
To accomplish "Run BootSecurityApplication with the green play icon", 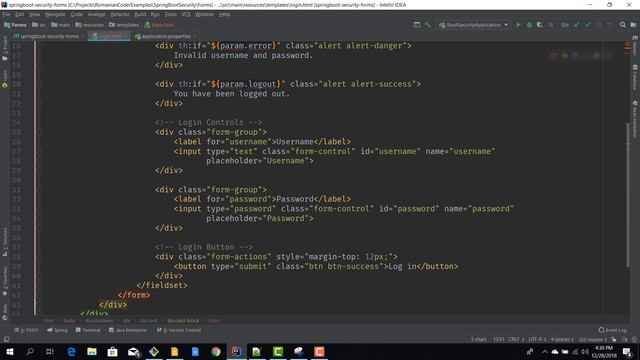I will (x=518, y=25).
